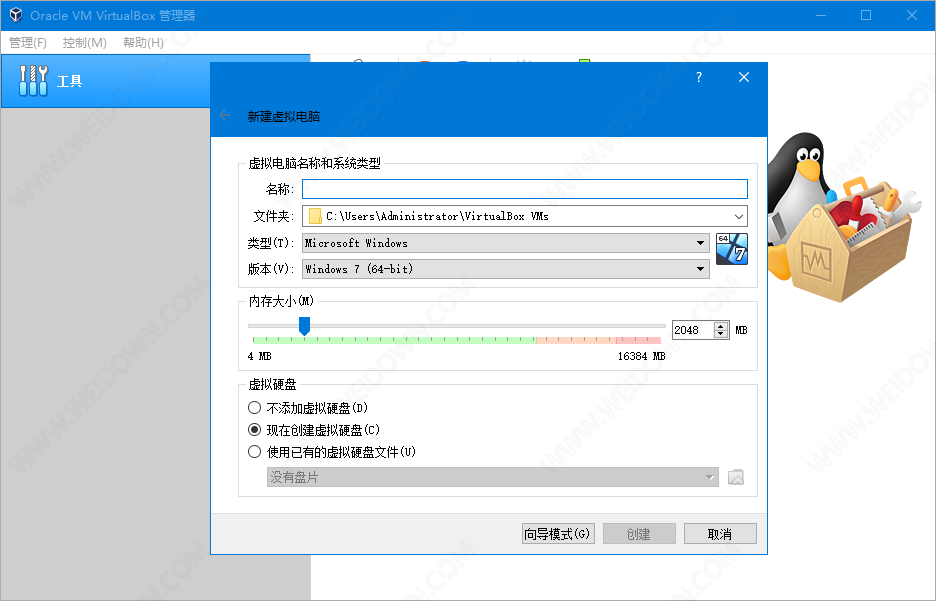Click the penguin toolbox welcome image
936x601 pixels.
coord(847,220)
